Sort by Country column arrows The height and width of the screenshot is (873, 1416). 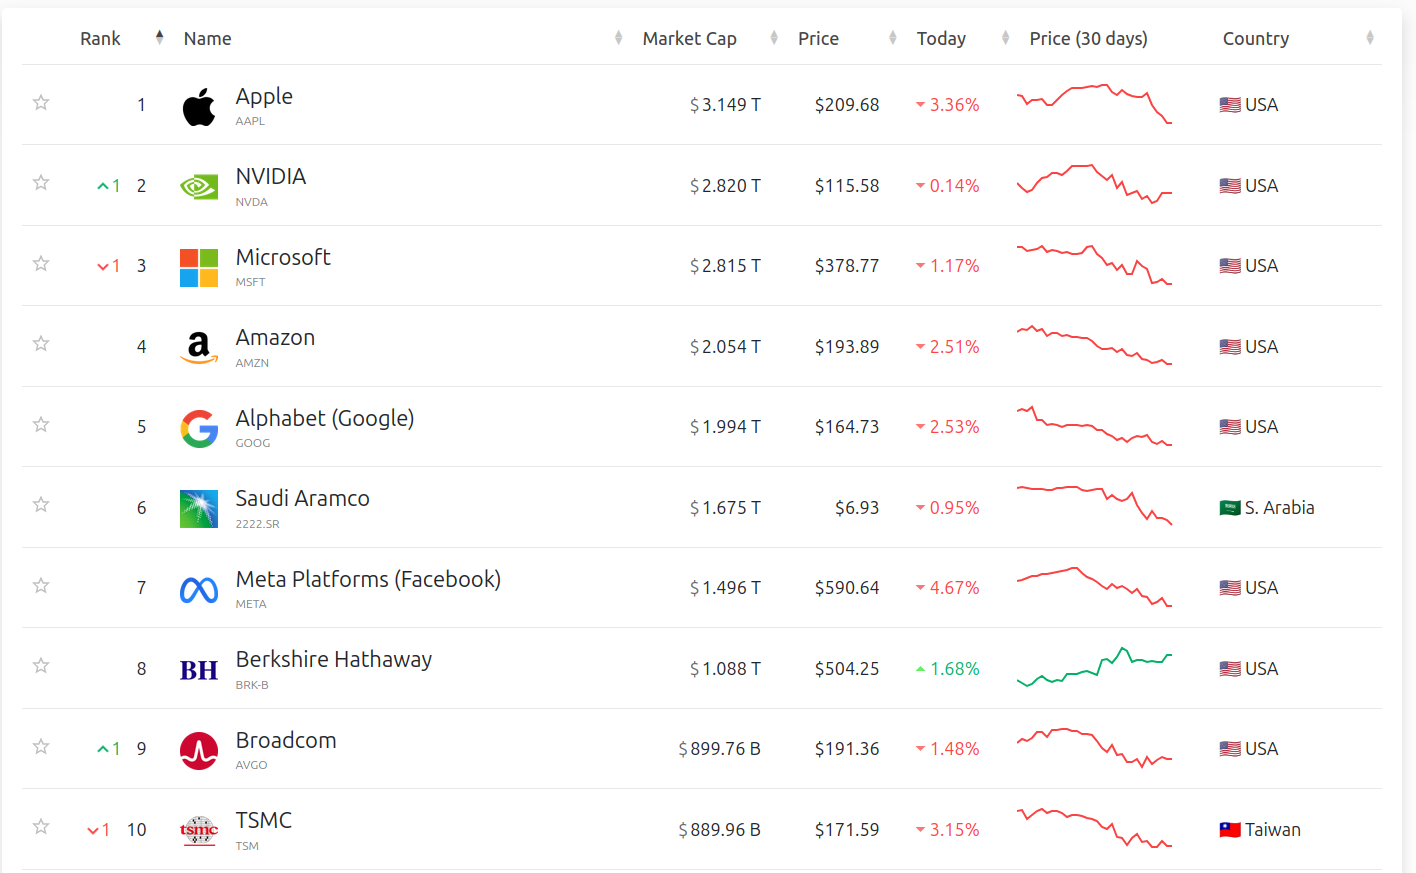[1369, 38]
